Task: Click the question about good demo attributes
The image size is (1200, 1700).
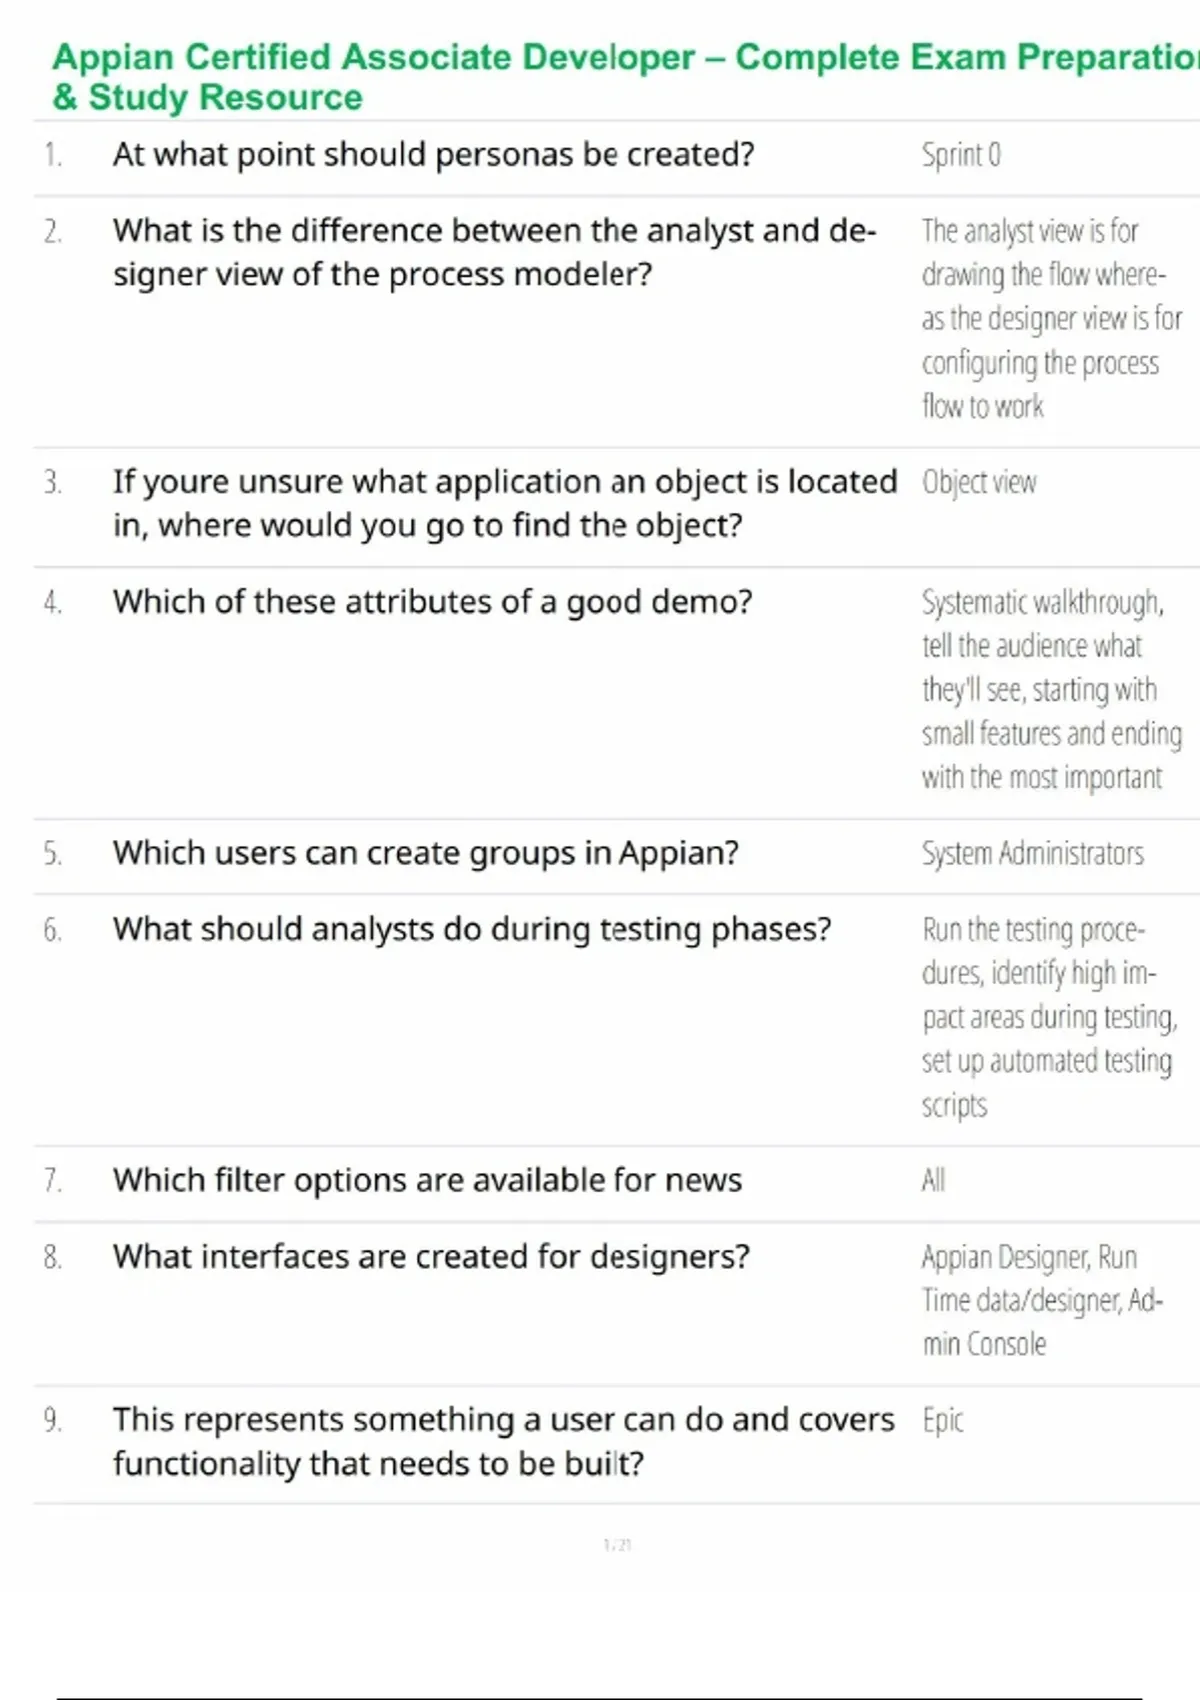Action: pos(432,602)
